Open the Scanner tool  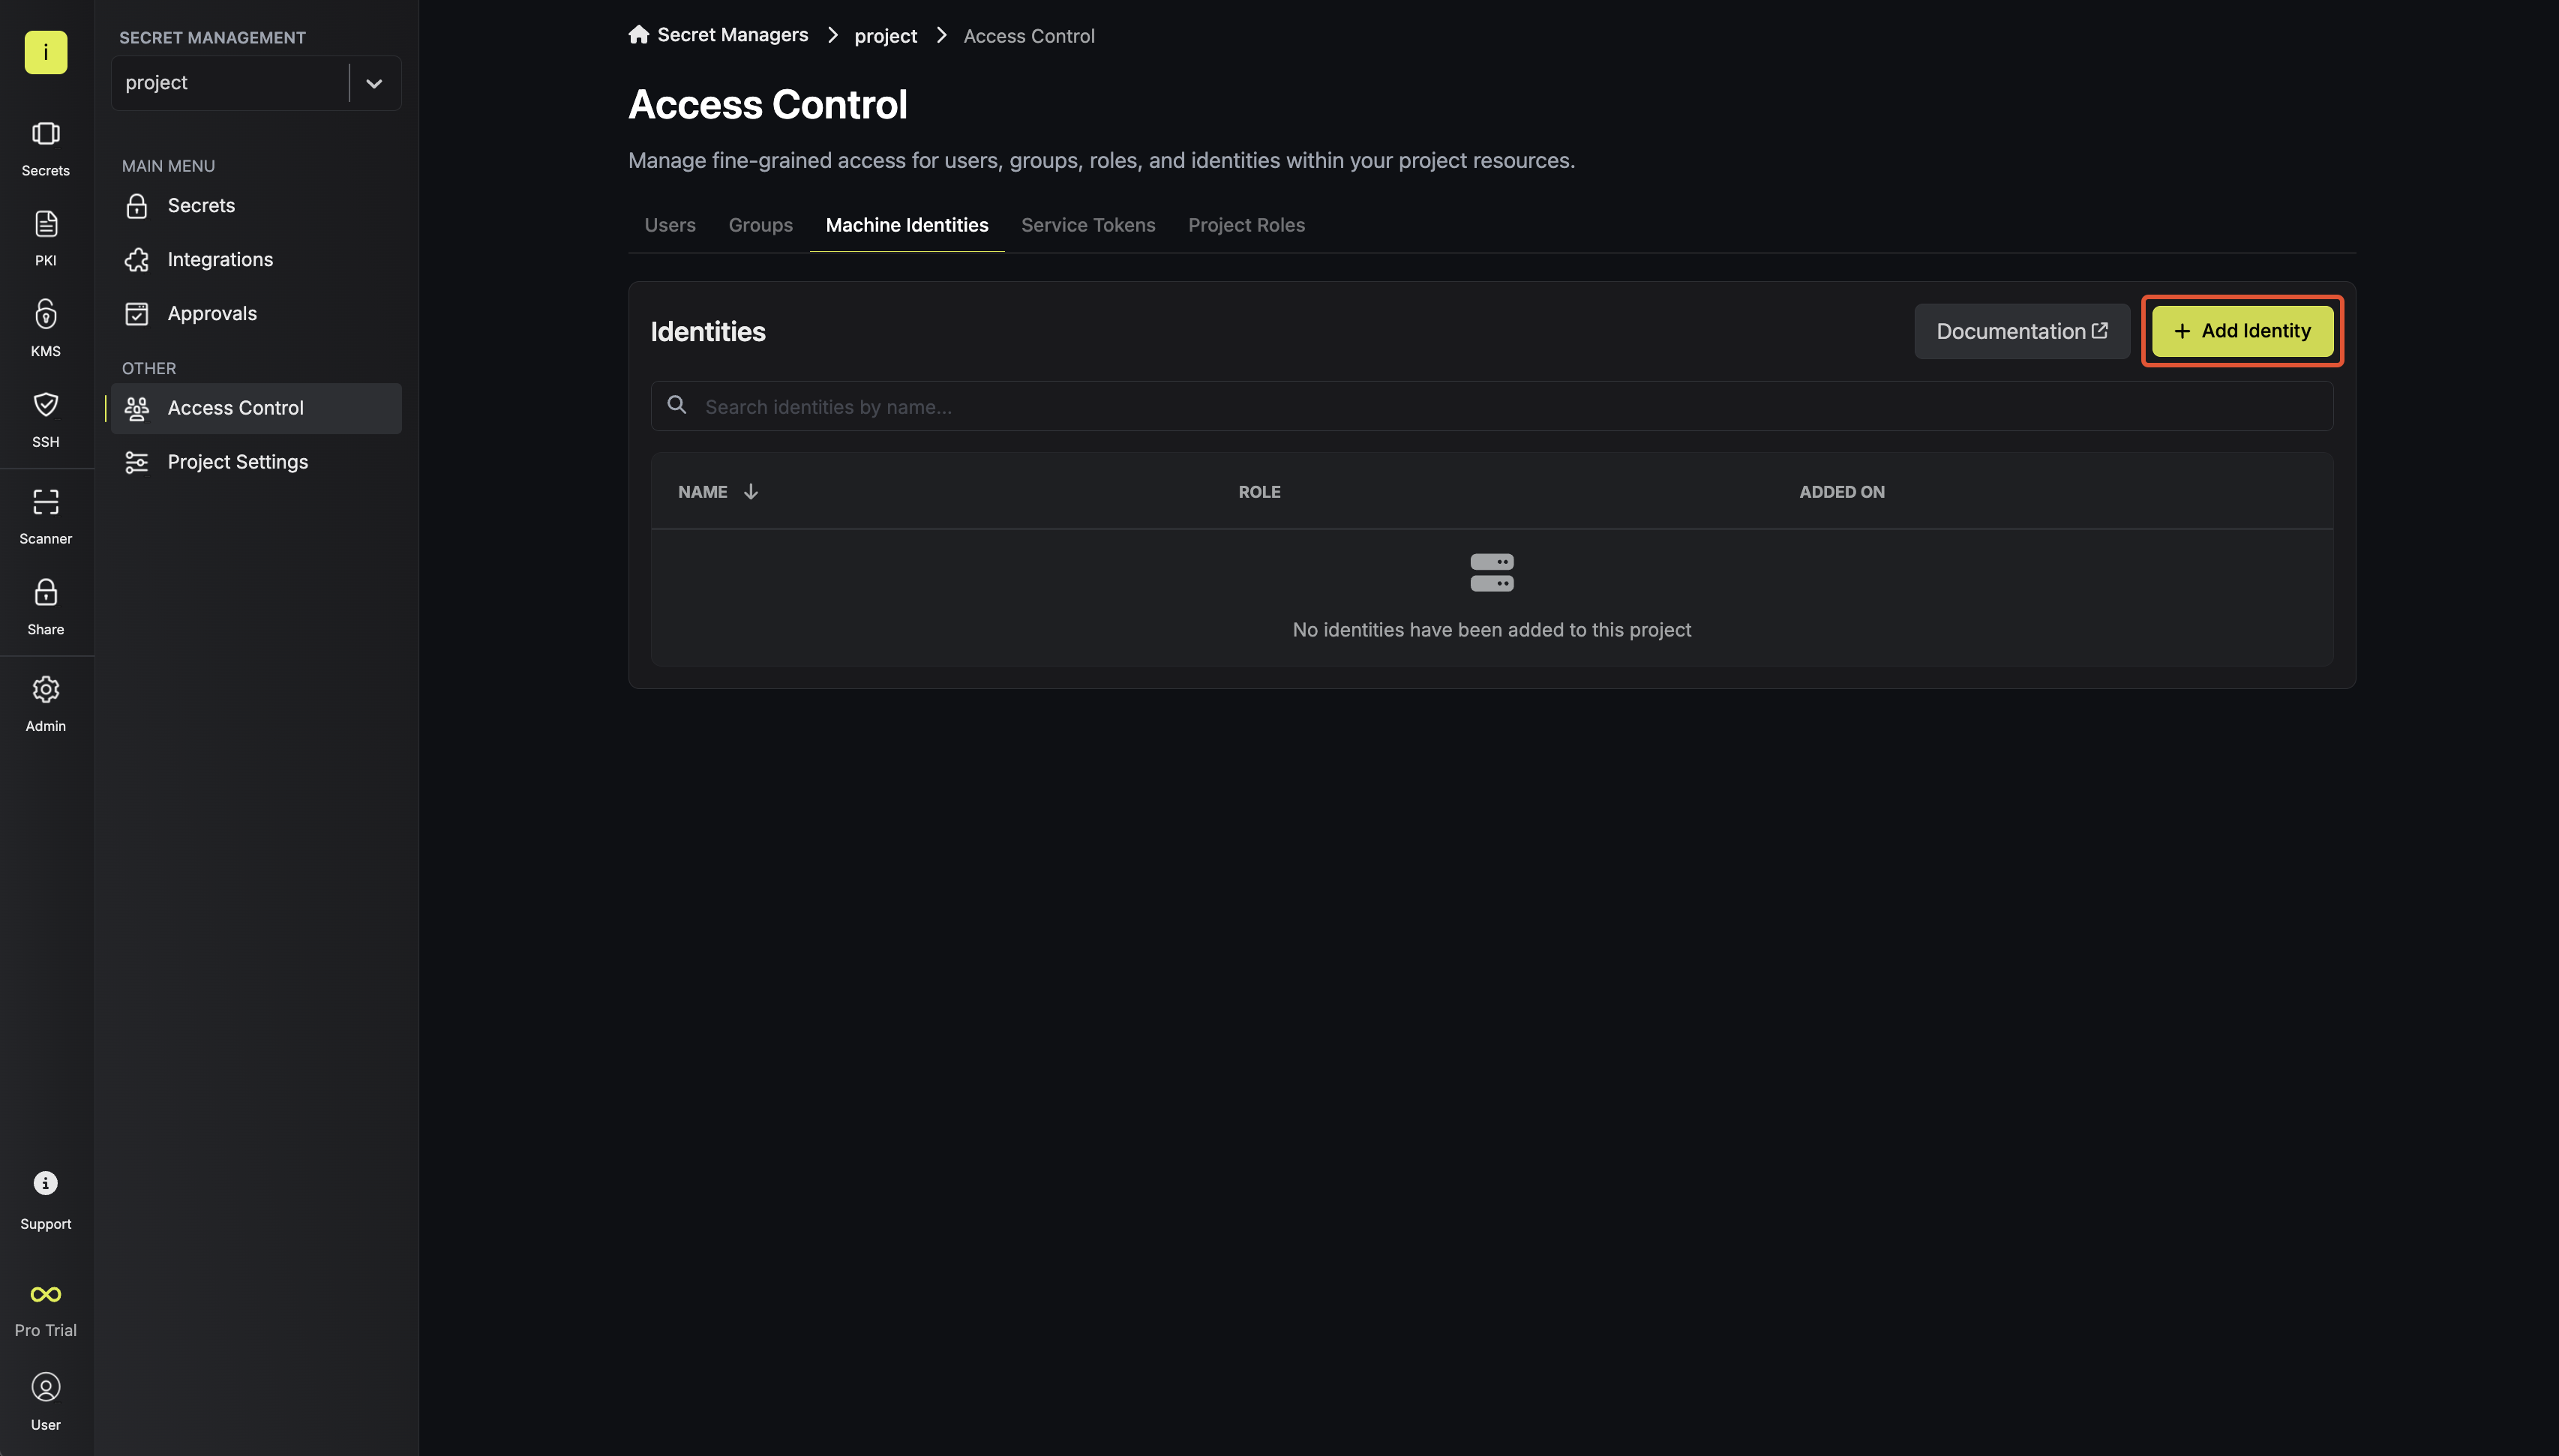point(45,514)
